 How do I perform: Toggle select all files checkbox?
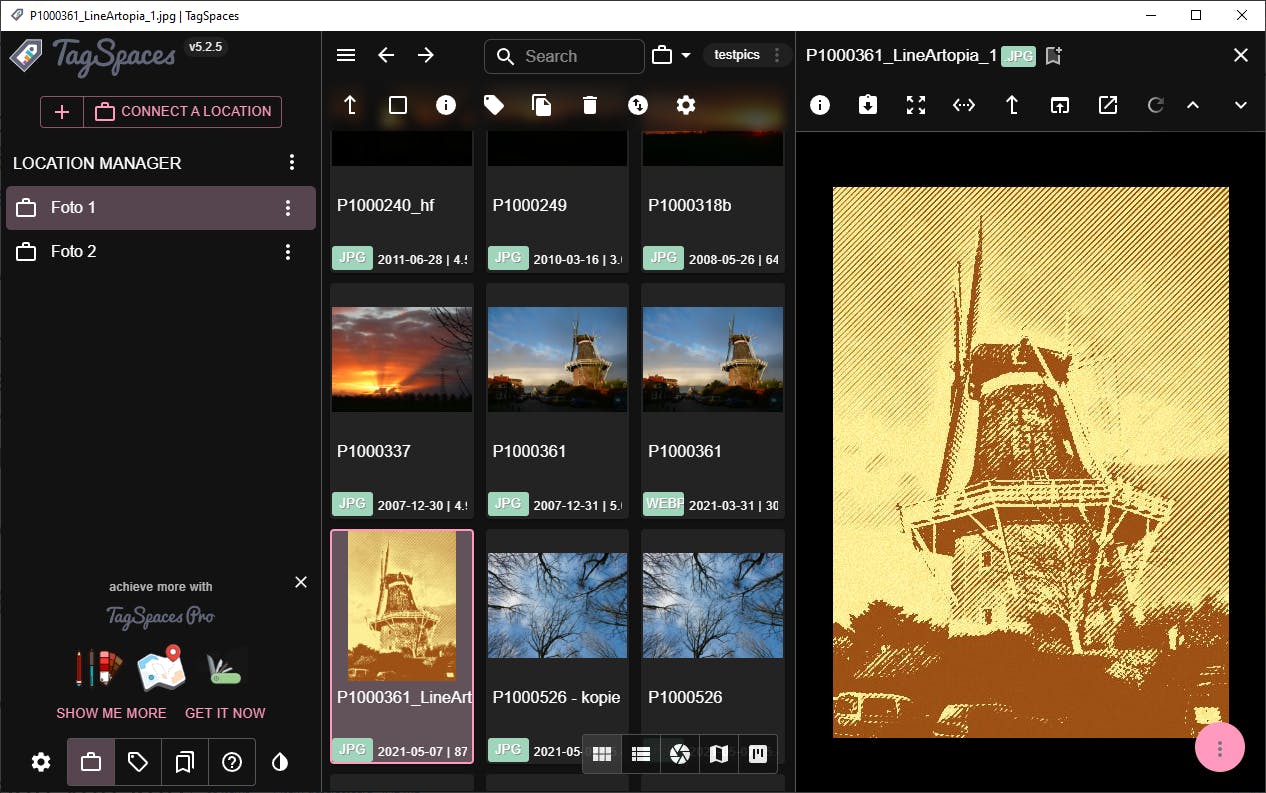[x=398, y=104]
